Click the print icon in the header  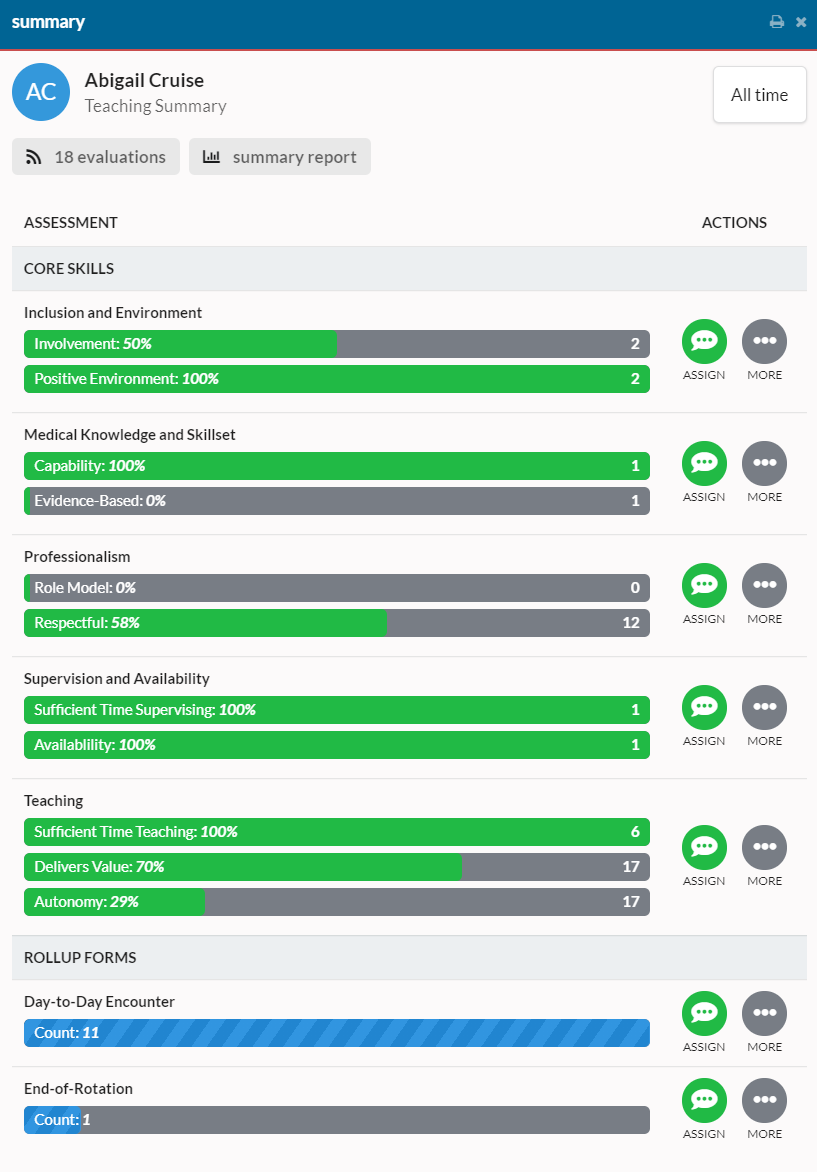777,20
